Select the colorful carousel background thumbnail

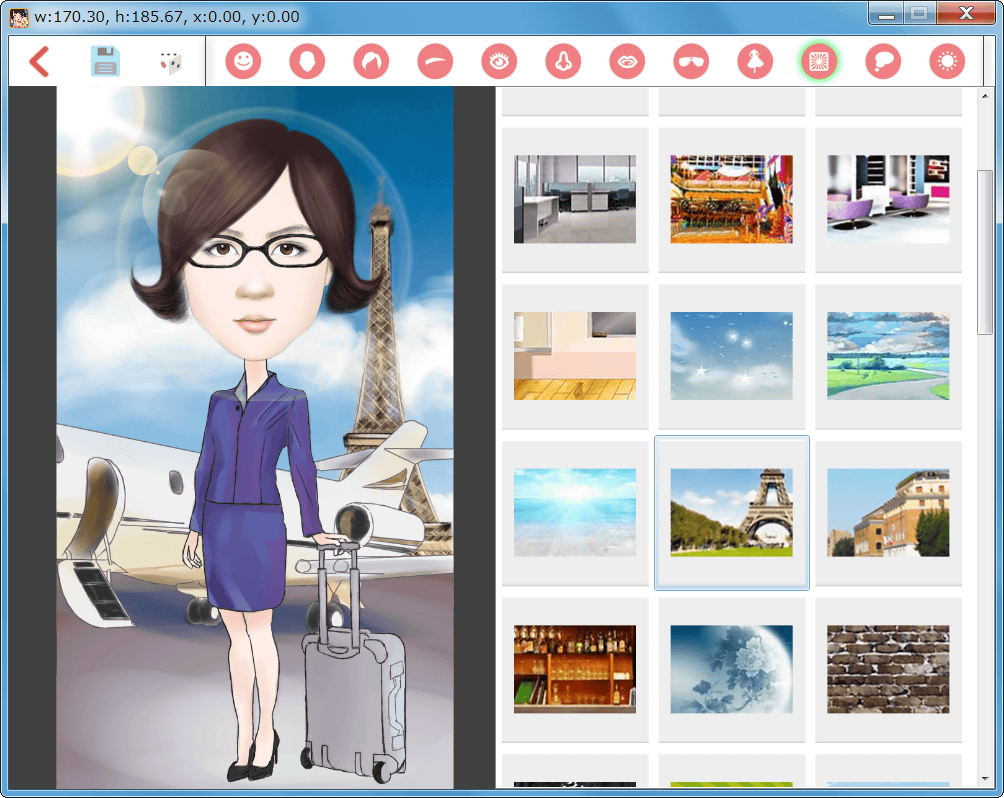click(x=731, y=199)
